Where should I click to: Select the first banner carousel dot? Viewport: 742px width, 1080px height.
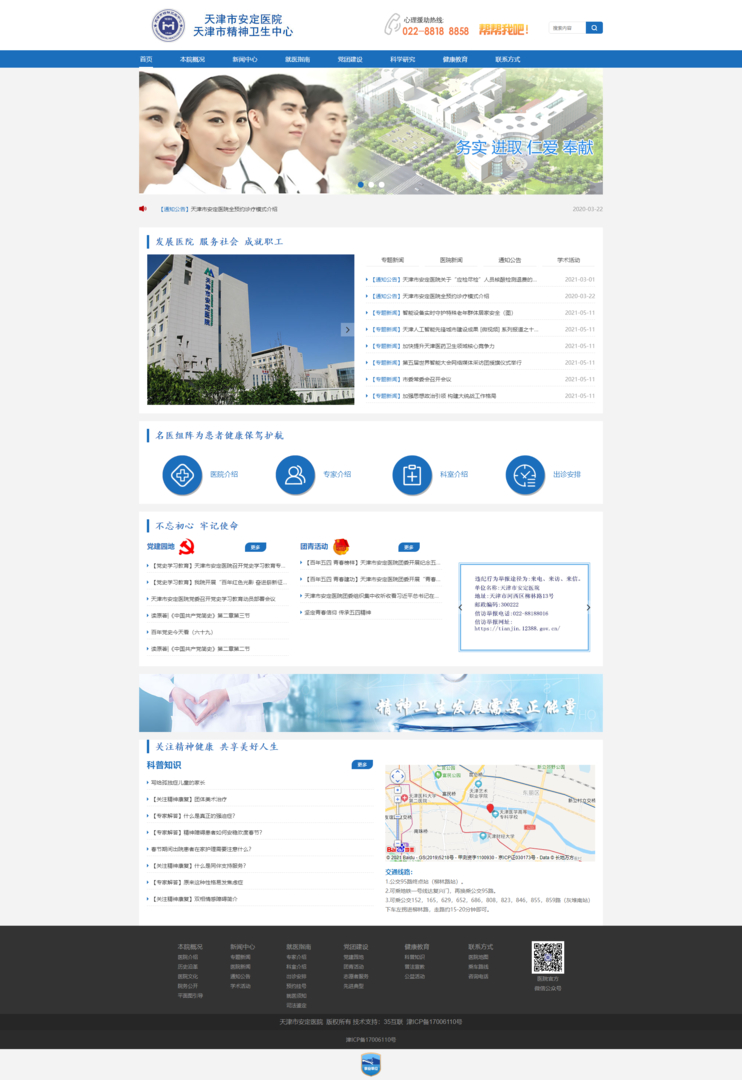(x=361, y=185)
